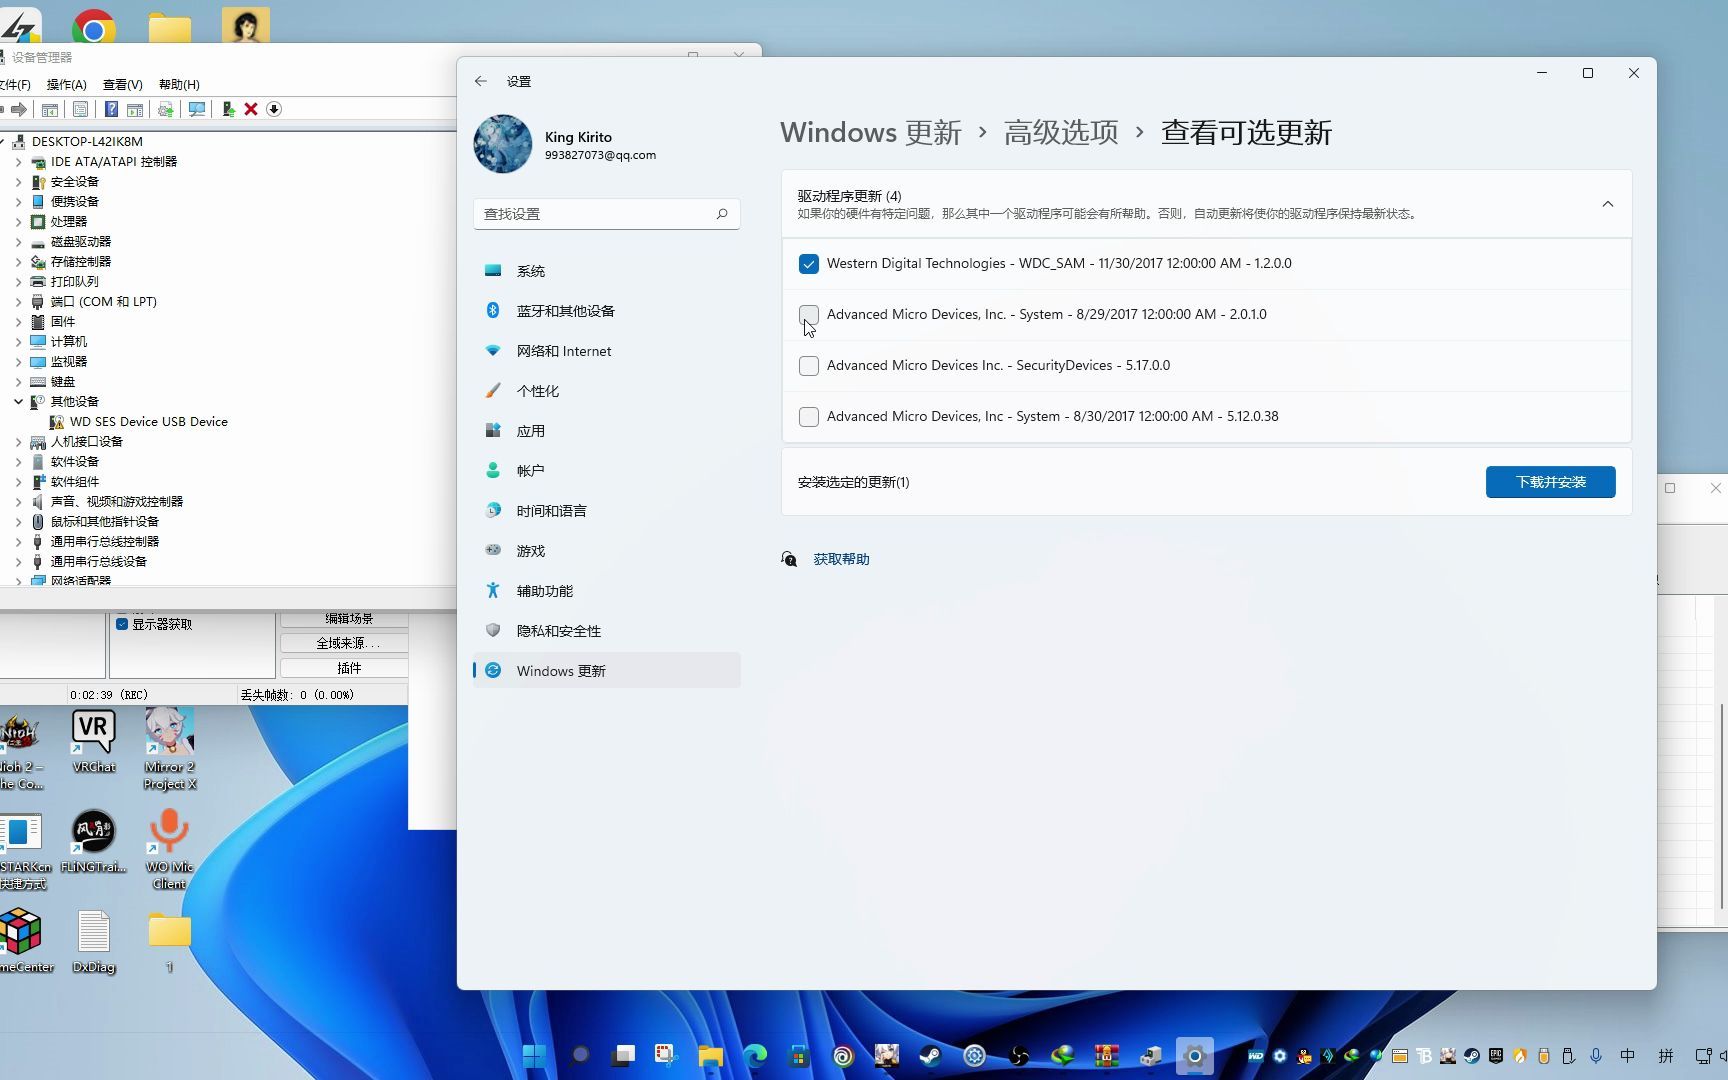Toggle 显示器获取 checkbox
This screenshot has height=1080, width=1728.
click(x=122, y=624)
